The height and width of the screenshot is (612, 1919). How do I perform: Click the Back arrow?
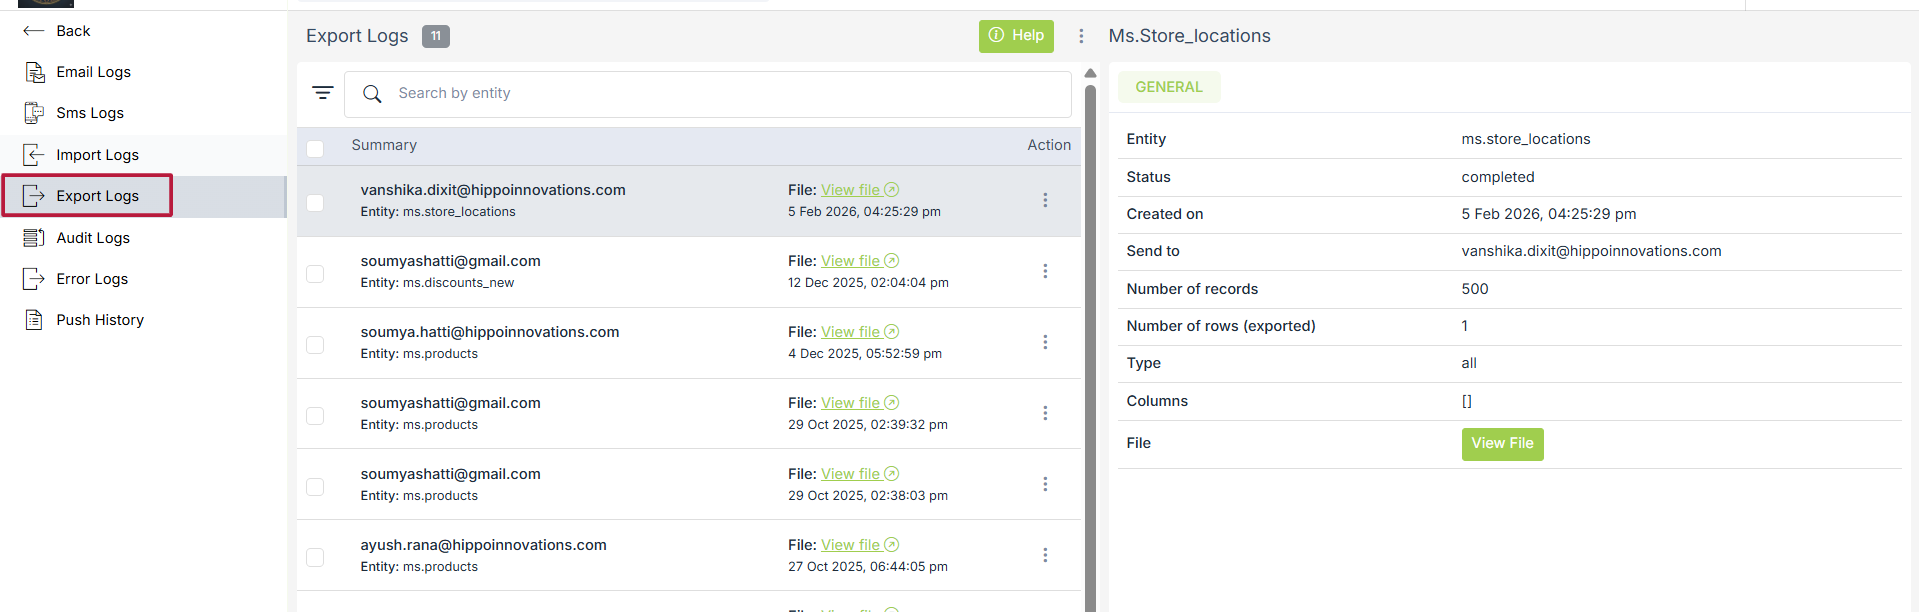[34, 31]
